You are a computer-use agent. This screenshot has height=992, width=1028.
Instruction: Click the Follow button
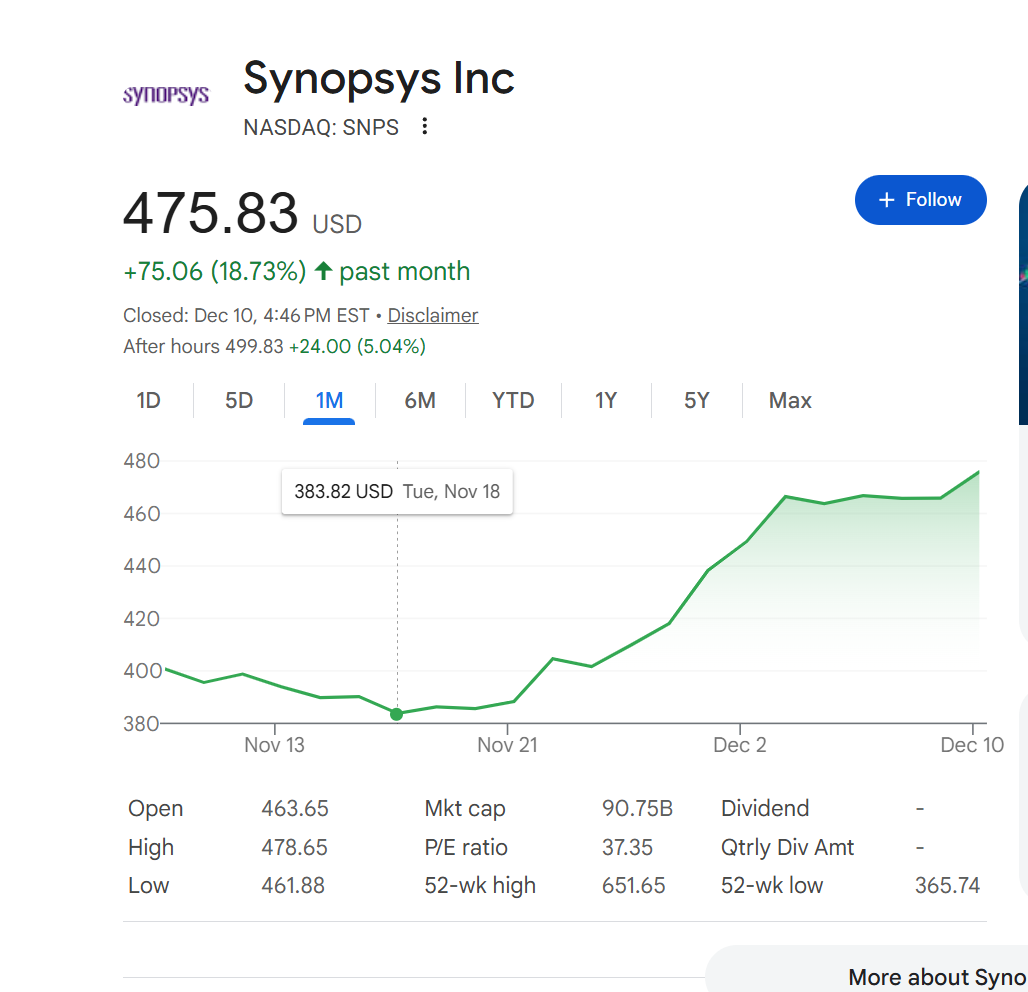pyautogui.click(x=920, y=200)
